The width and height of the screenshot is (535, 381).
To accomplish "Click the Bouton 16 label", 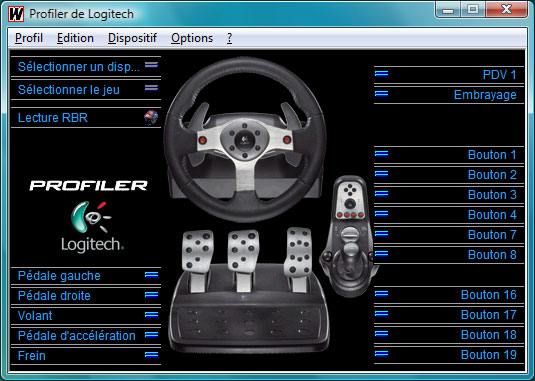I will pyautogui.click(x=489, y=294).
